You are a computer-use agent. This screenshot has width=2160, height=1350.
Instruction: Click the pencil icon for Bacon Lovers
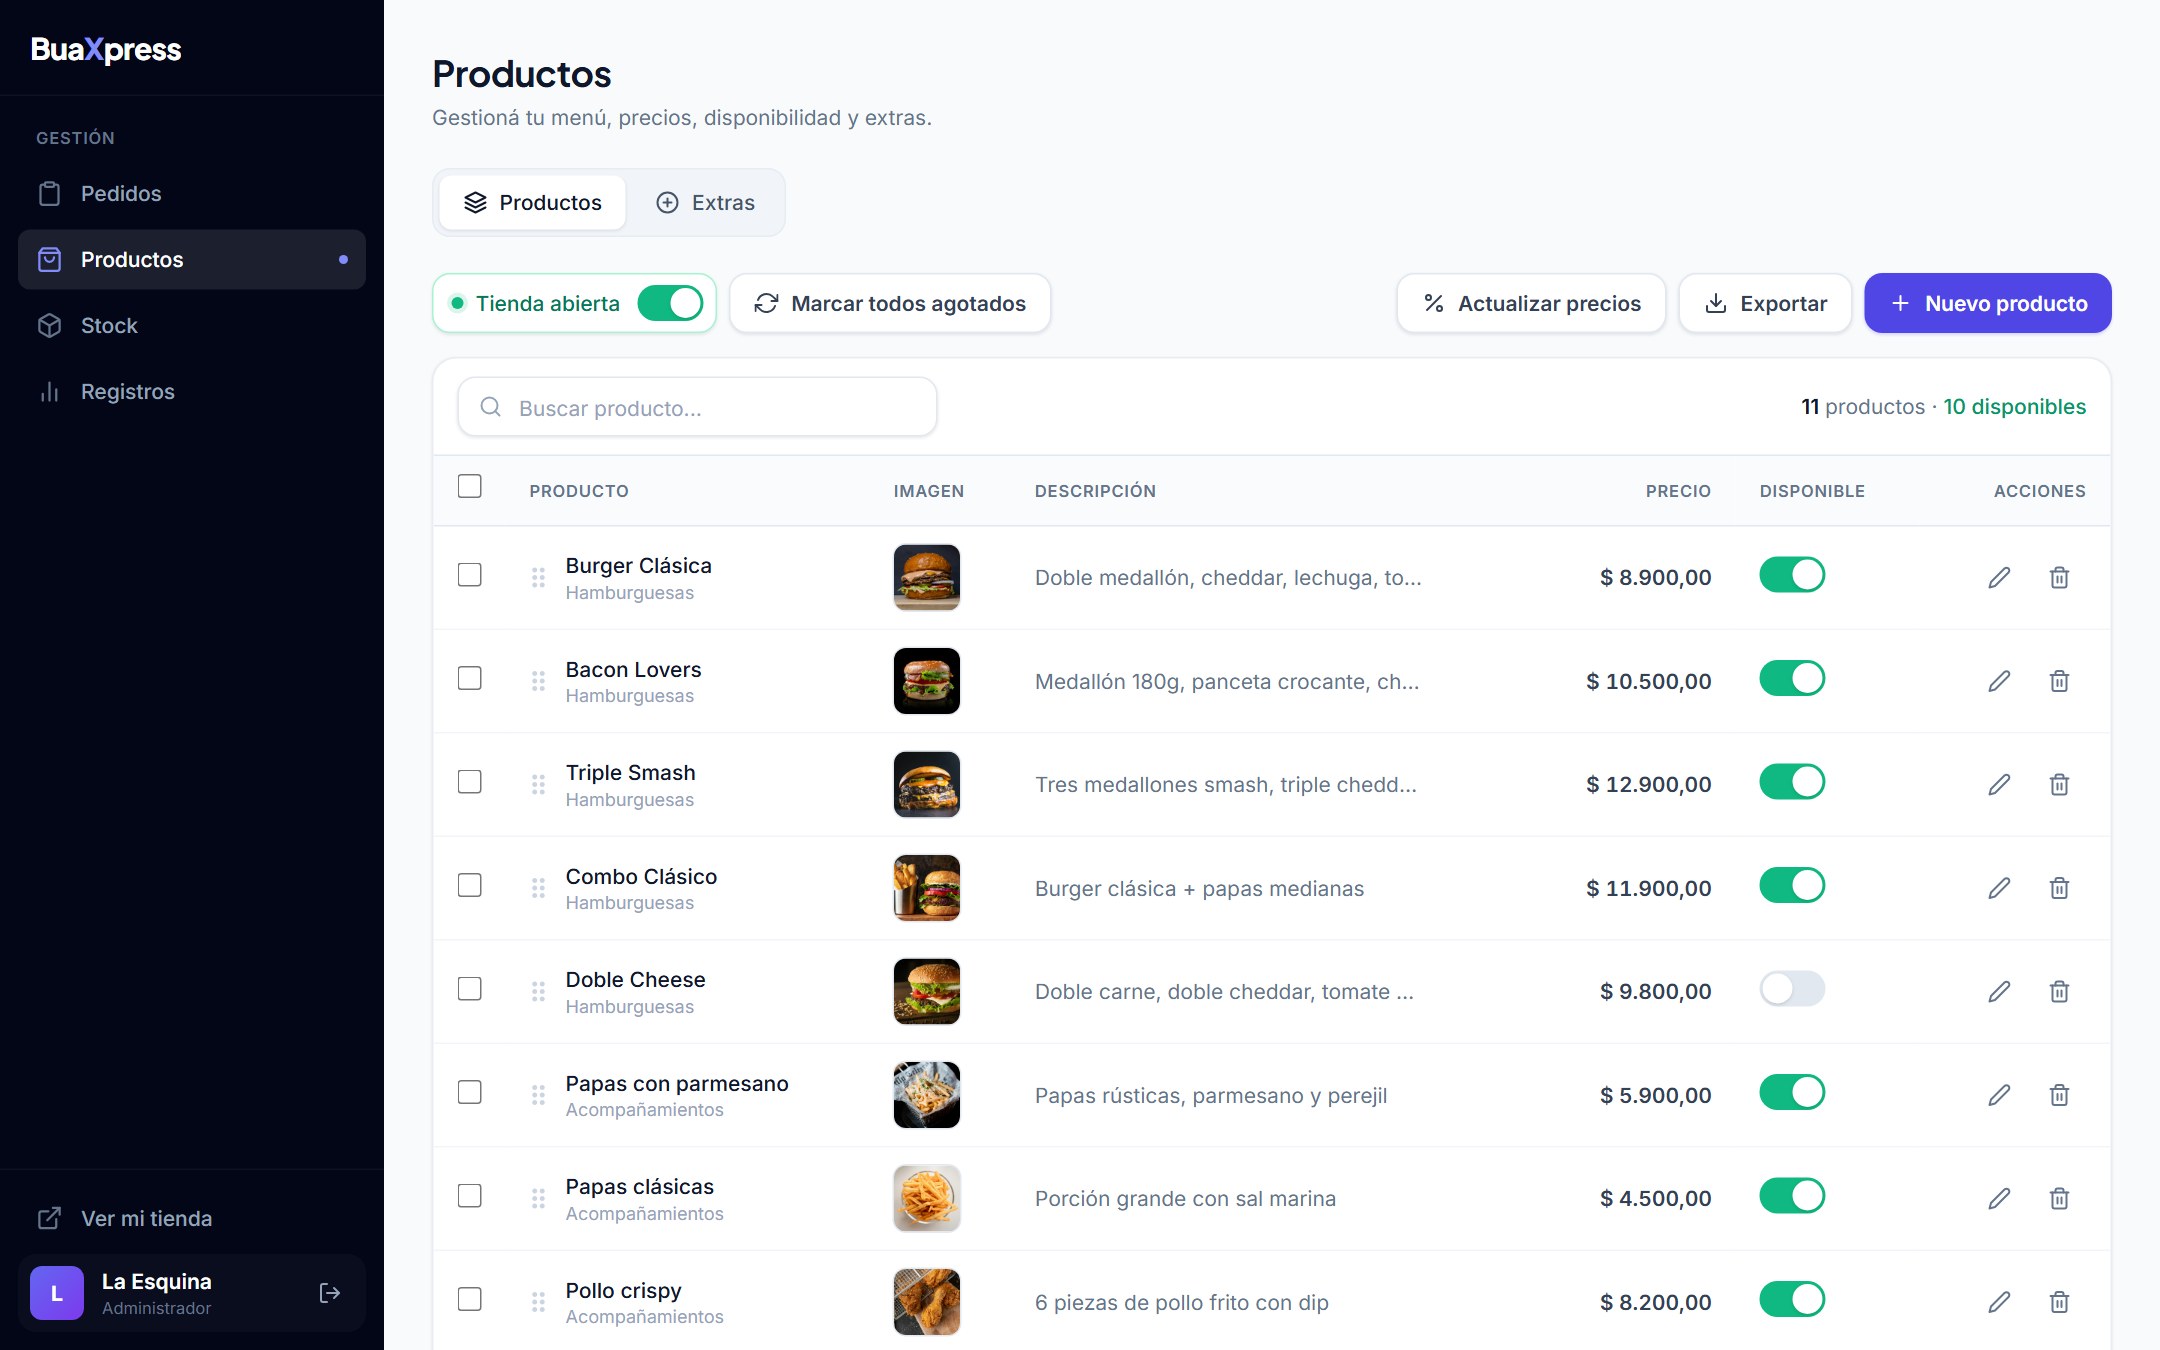click(1999, 681)
